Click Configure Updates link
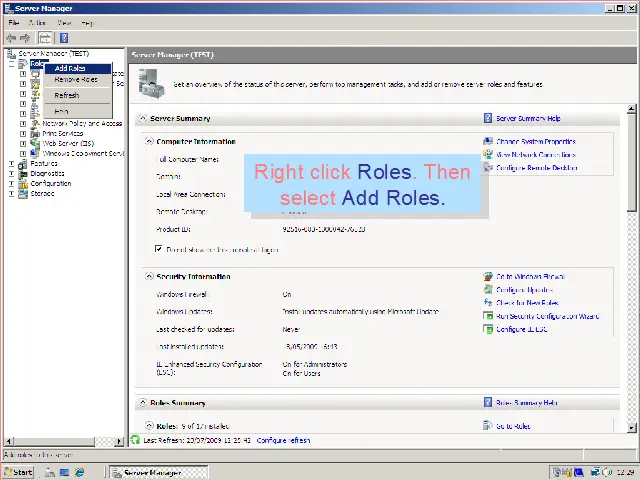This screenshot has height=480, width=640. tap(524, 290)
